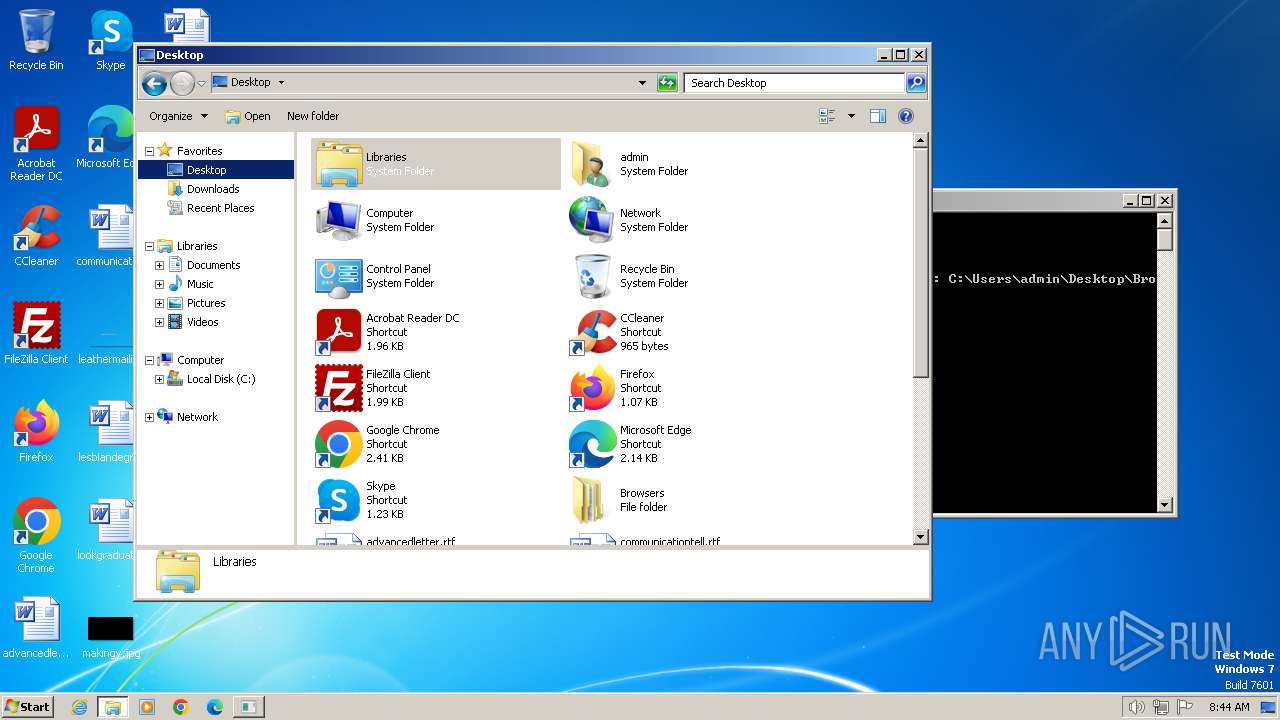Image resolution: width=1280 pixels, height=720 pixels.
Task: Click the Change your view icon
Action: (827, 116)
